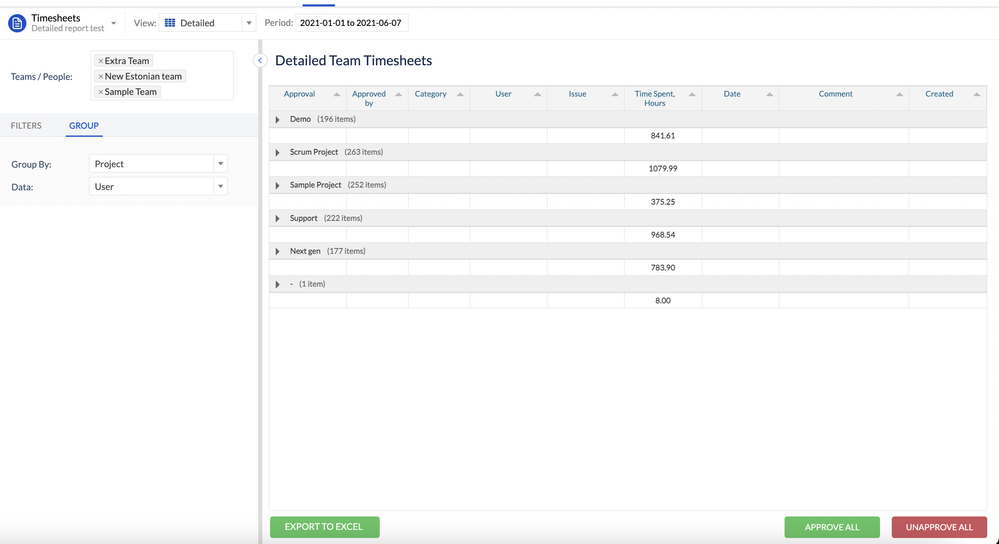The image size is (999, 544).
Task: Collapse the sidebar with the chevron button
Action: tap(260, 61)
